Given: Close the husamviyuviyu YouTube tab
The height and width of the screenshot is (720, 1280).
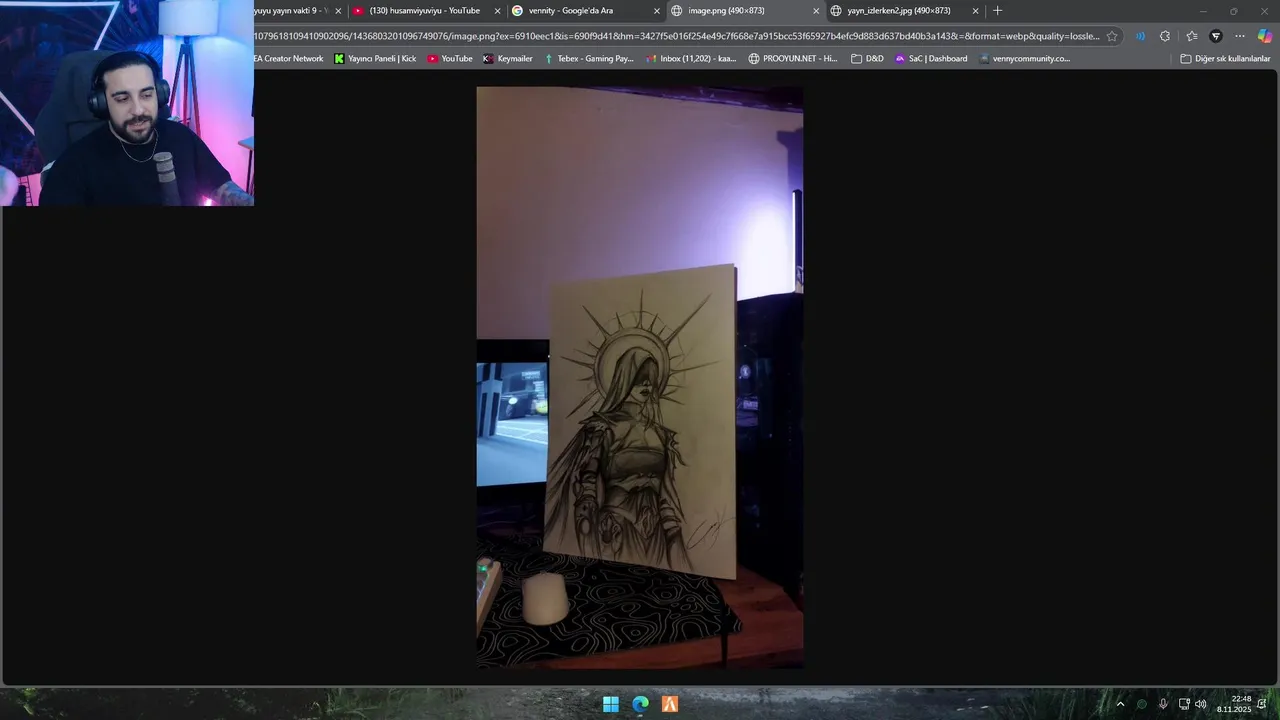Looking at the screenshot, I should [497, 11].
